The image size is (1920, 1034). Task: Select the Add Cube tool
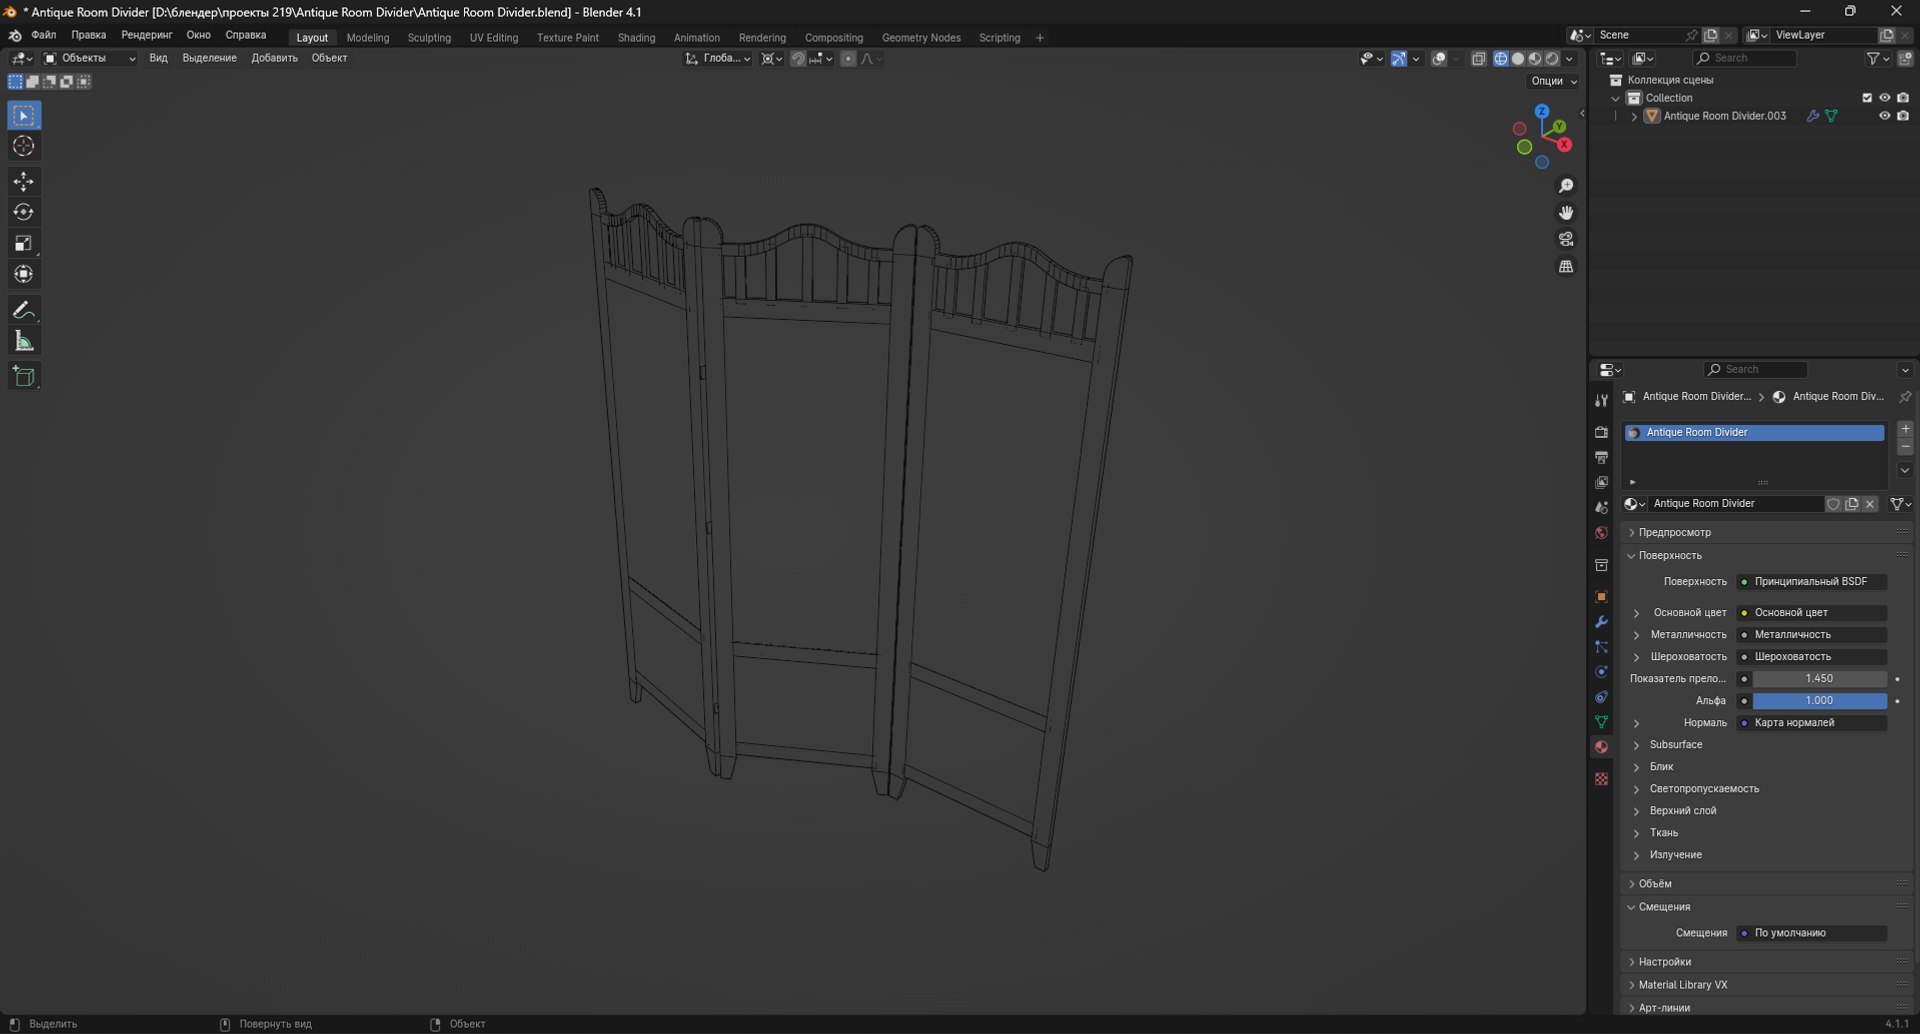click(24, 377)
